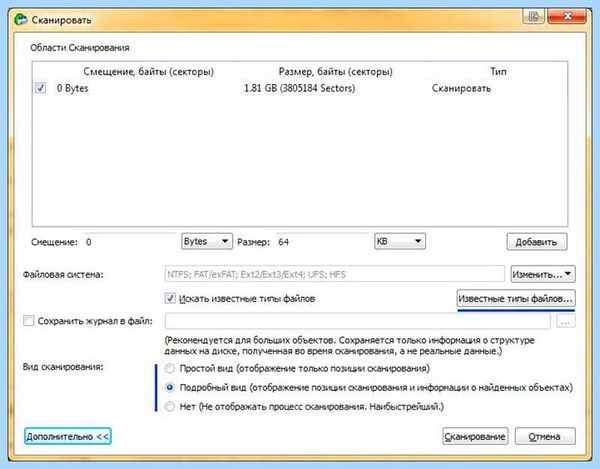The image size is (600, 469).
Task: Open the Bytes offset unit dropdown
Action: pyautogui.click(x=207, y=241)
